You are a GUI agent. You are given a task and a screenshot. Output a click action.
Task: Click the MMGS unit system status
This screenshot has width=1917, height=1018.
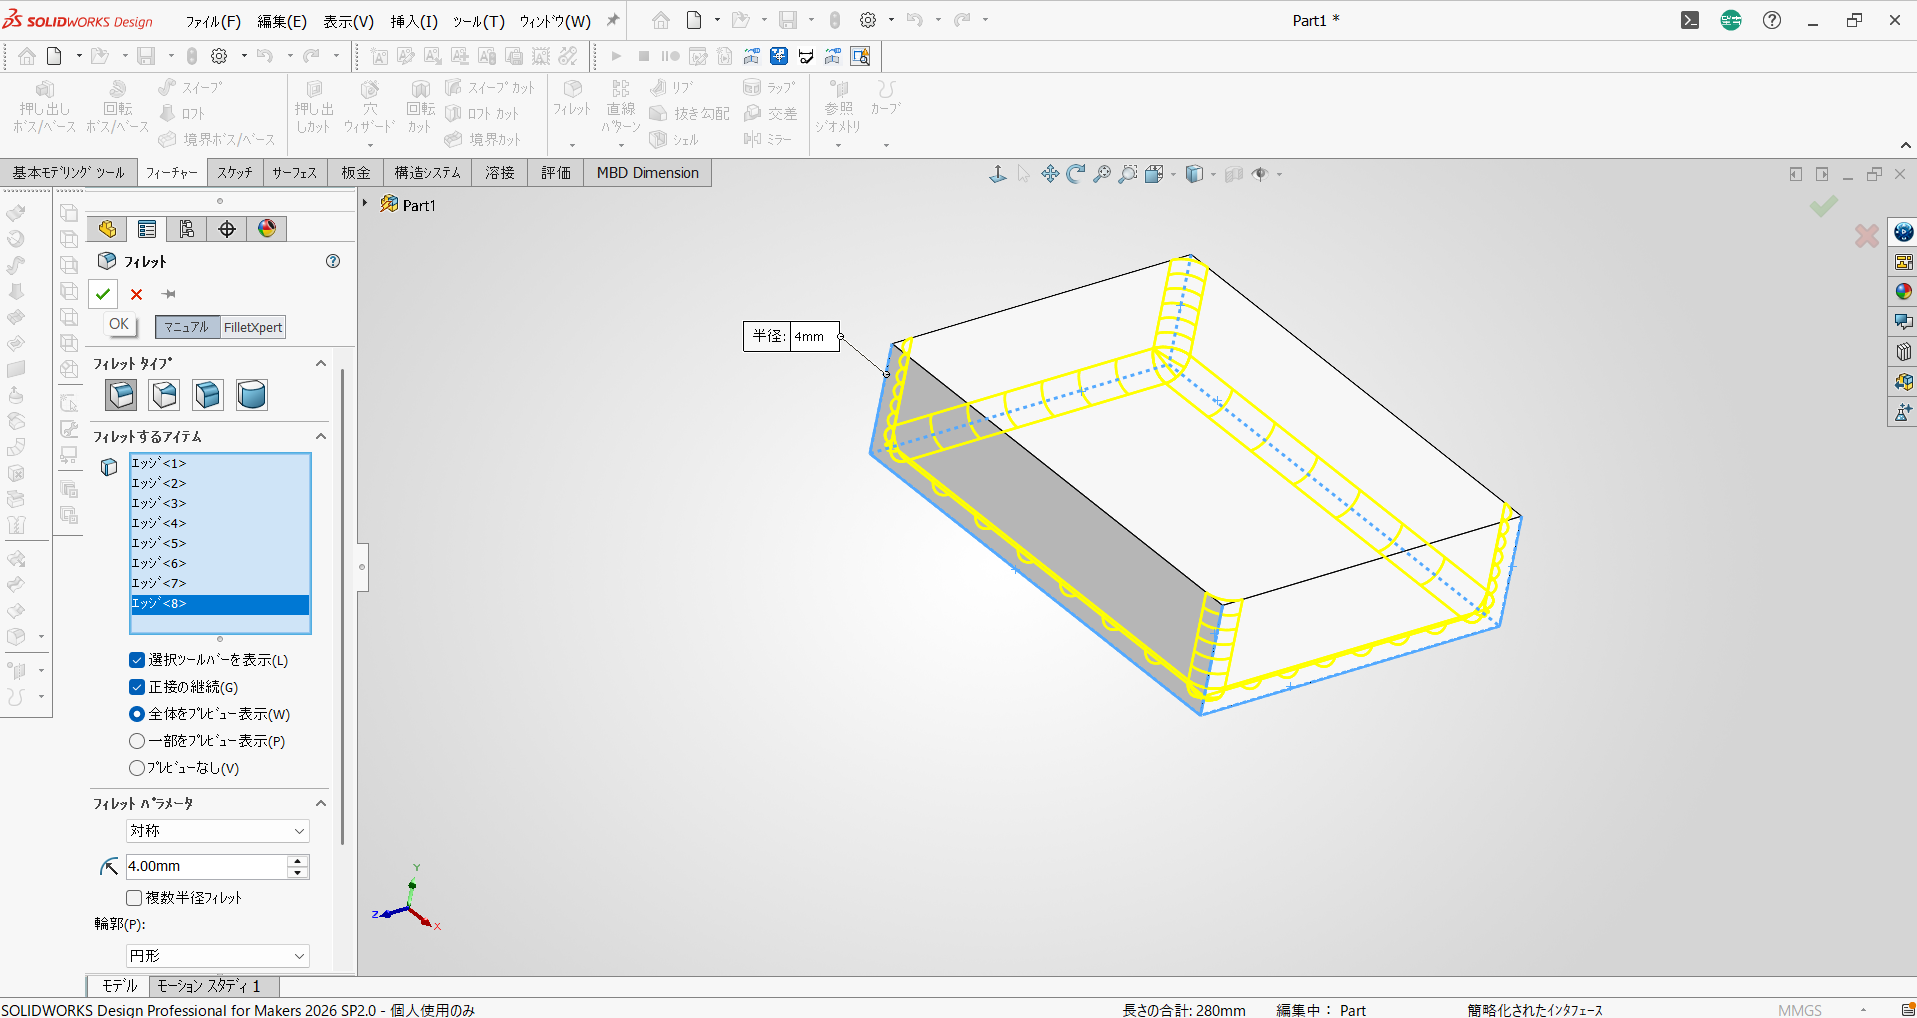click(1800, 1010)
